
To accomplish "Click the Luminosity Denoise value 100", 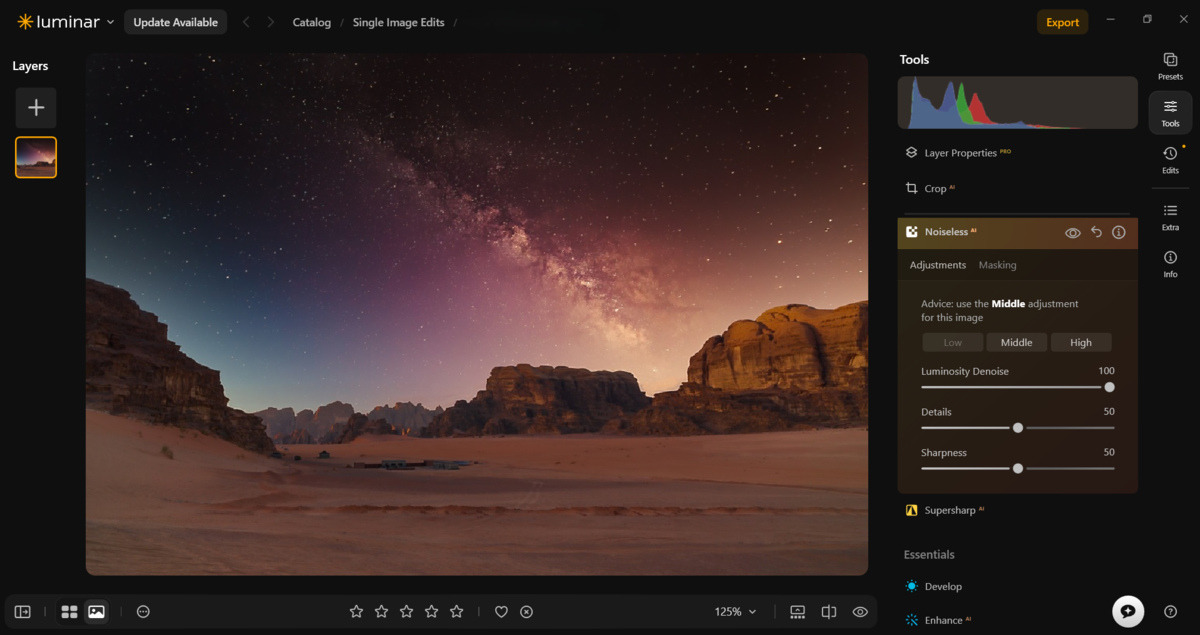I will click(x=1106, y=371).
